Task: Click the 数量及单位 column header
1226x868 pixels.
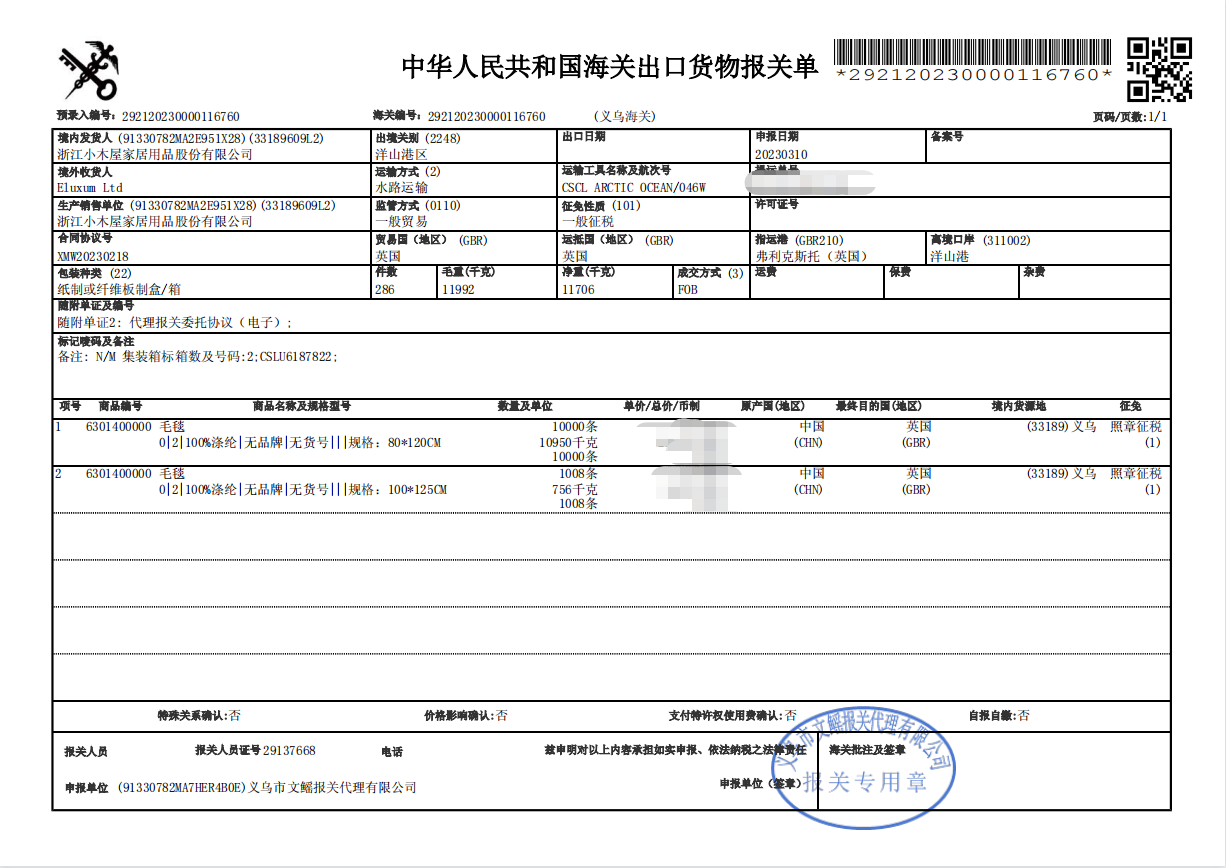Action: point(525,407)
